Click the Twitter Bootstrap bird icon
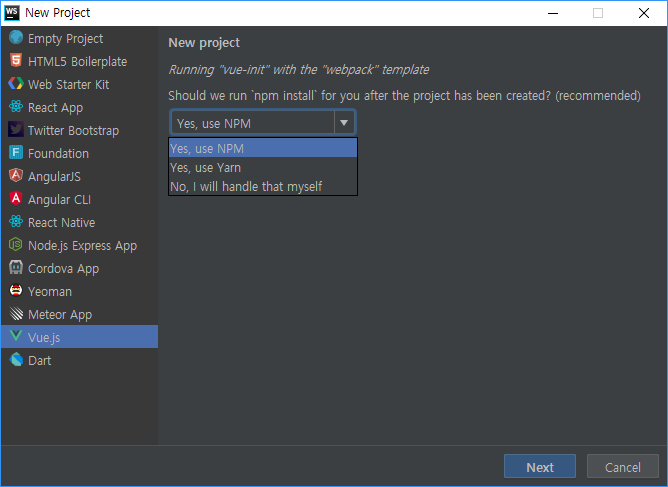668x487 pixels. click(x=16, y=130)
